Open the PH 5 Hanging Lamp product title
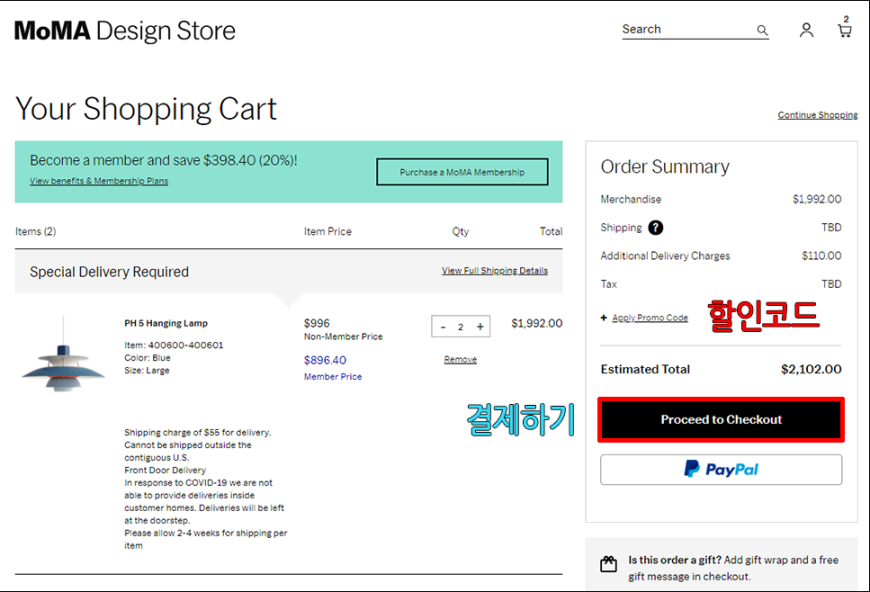 166,323
